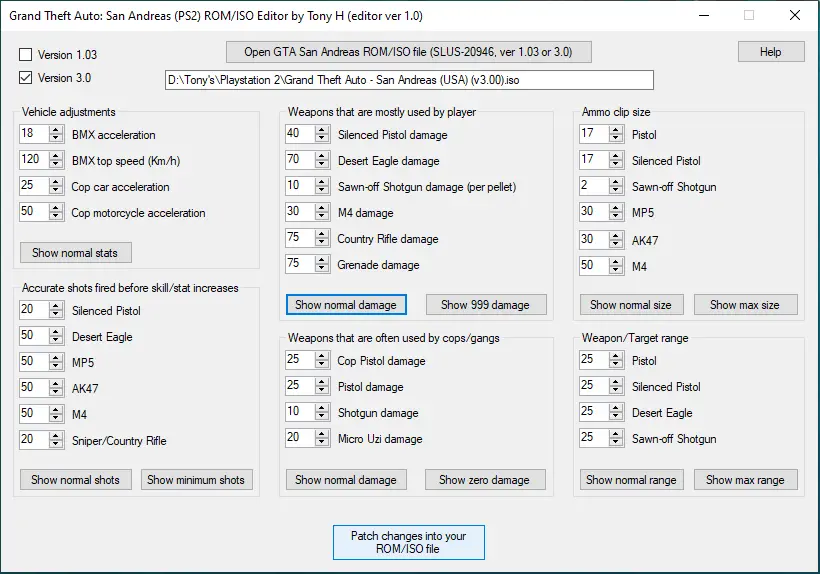820x574 pixels.
Task: Enable the Version 1.03 checkbox
Action: coord(25,54)
